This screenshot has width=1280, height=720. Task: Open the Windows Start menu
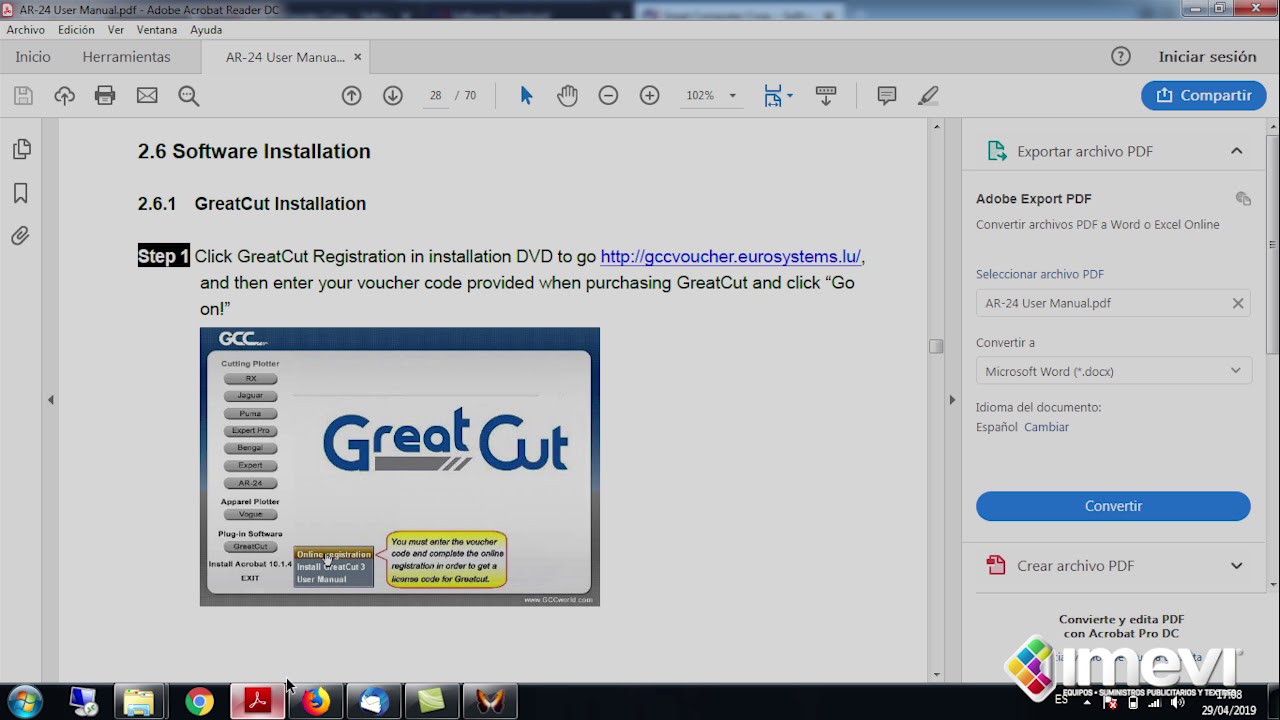24,702
